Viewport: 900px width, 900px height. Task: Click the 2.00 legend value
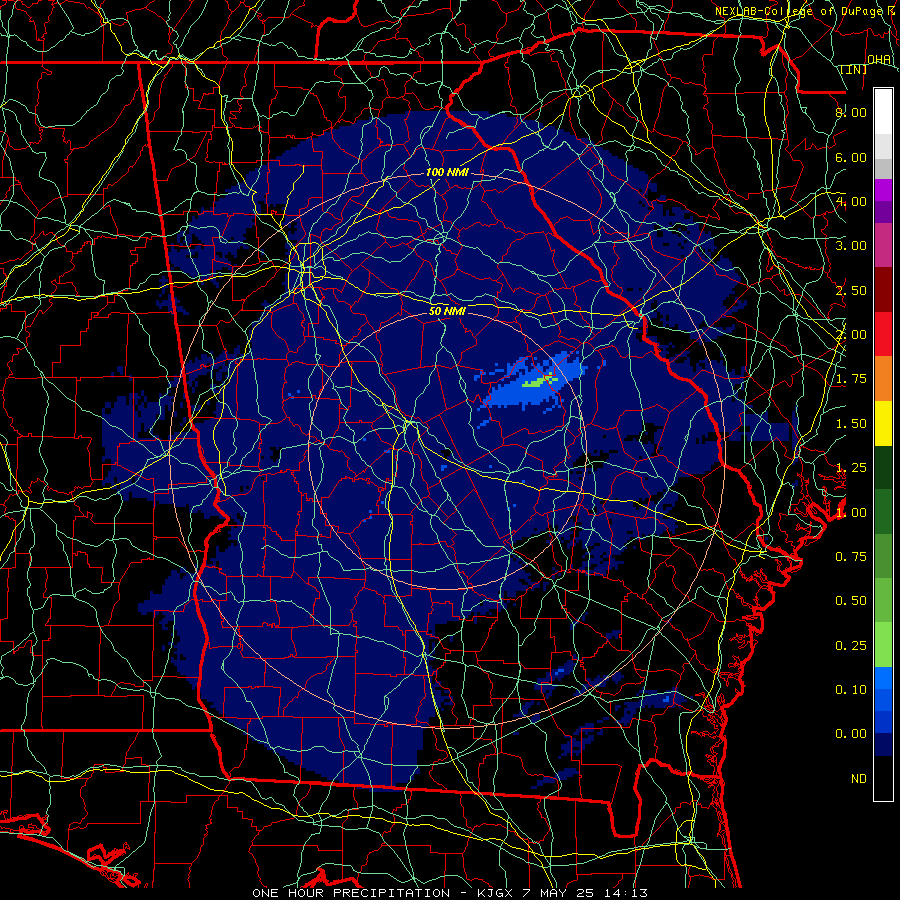[x=851, y=335]
